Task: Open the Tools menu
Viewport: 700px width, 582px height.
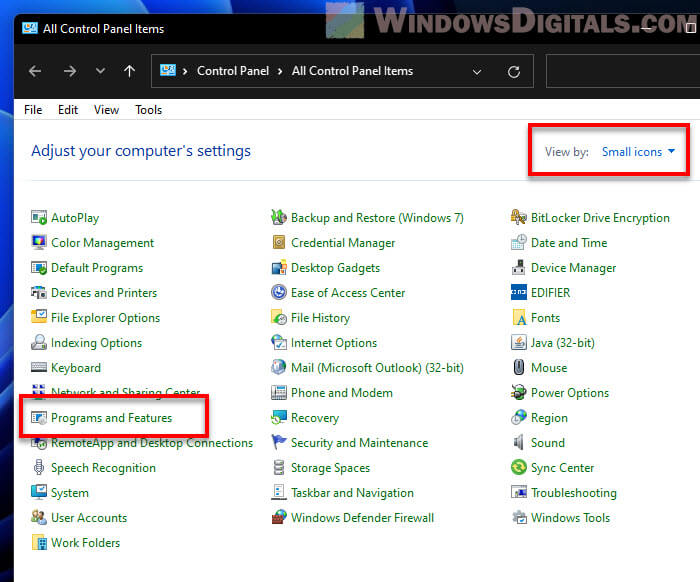Action: tap(148, 110)
